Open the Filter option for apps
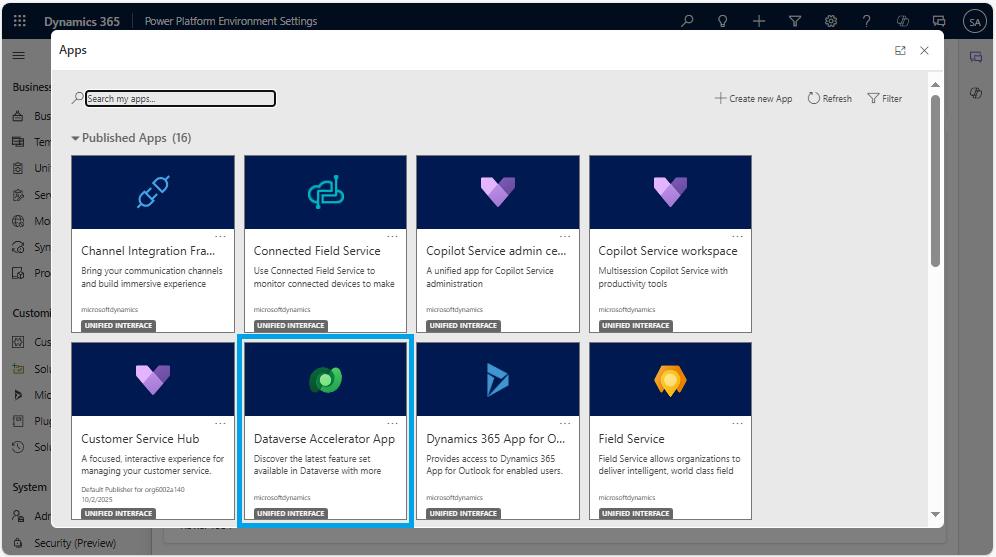 [x=884, y=98]
